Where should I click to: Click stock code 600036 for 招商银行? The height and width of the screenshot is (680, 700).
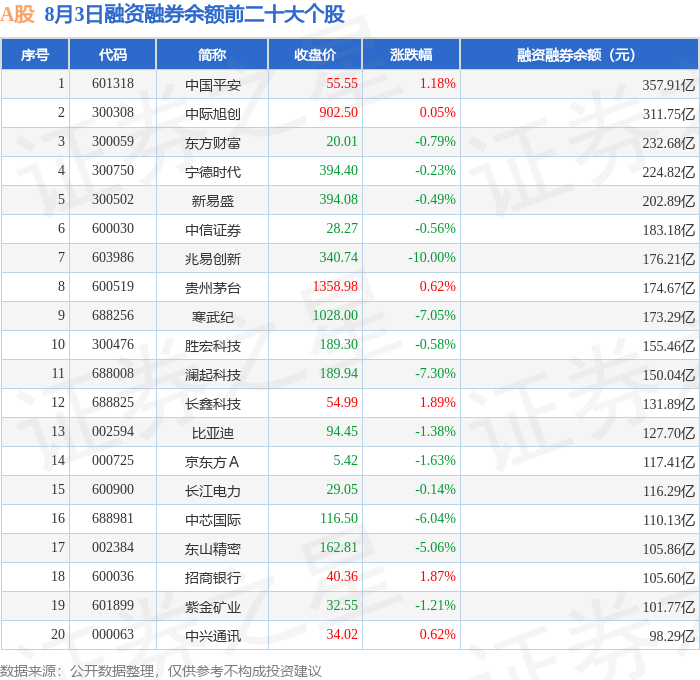tap(113, 576)
